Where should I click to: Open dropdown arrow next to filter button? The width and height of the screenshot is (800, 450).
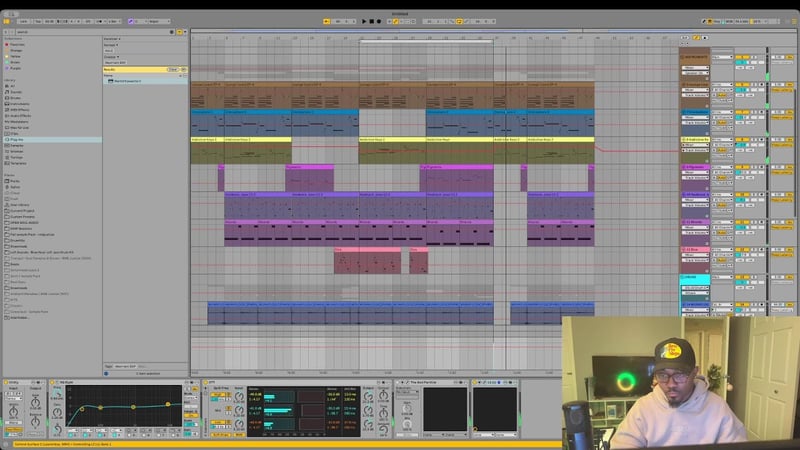click(x=185, y=32)
